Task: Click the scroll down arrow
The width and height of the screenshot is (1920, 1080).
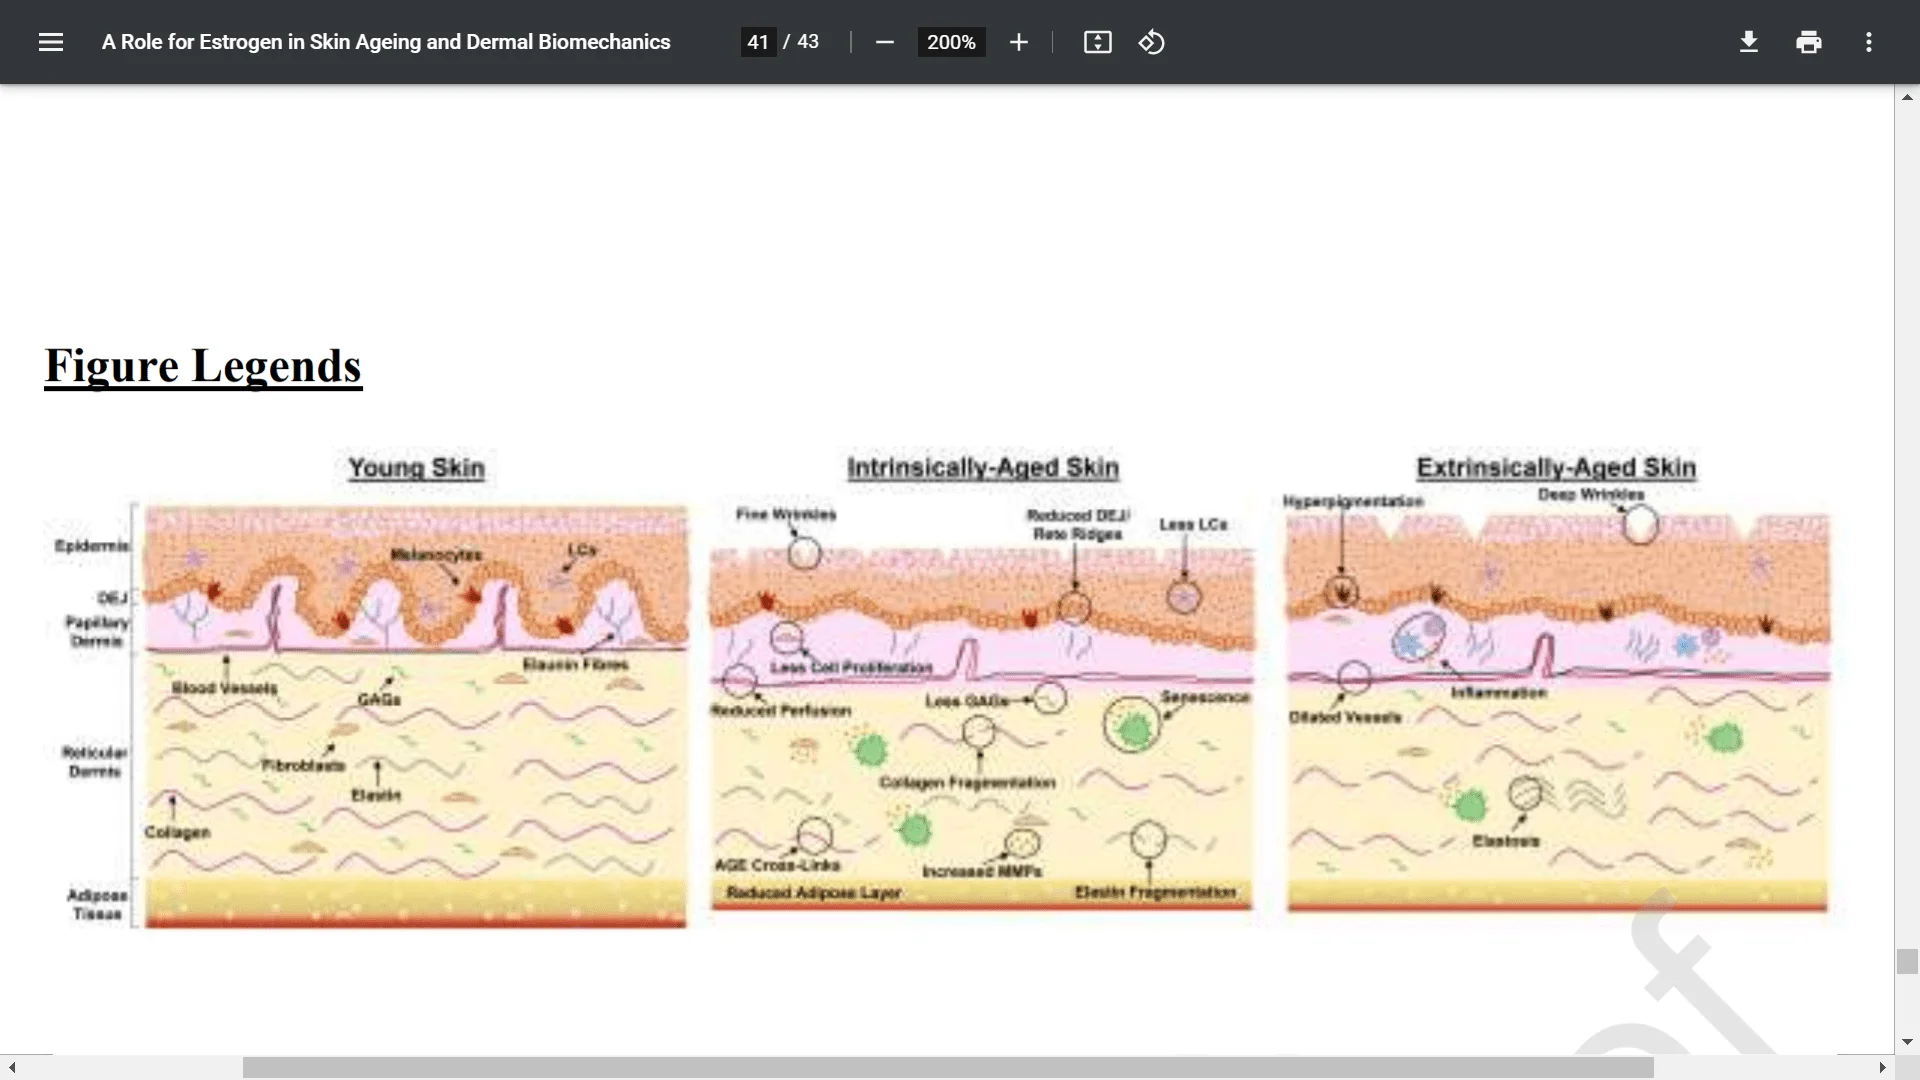Action: (1907, 1042)
